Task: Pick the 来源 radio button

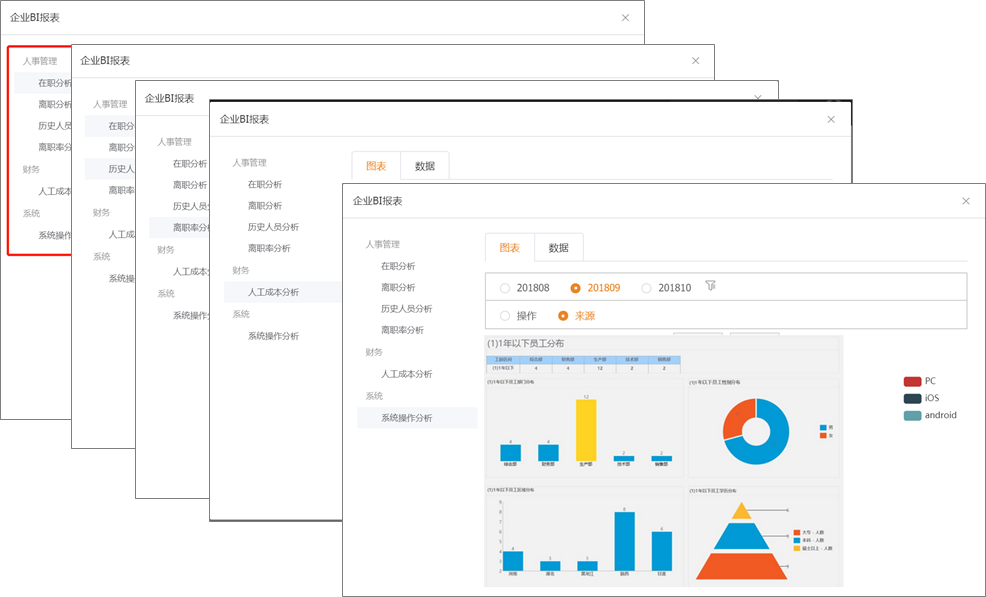Action: 563,315
